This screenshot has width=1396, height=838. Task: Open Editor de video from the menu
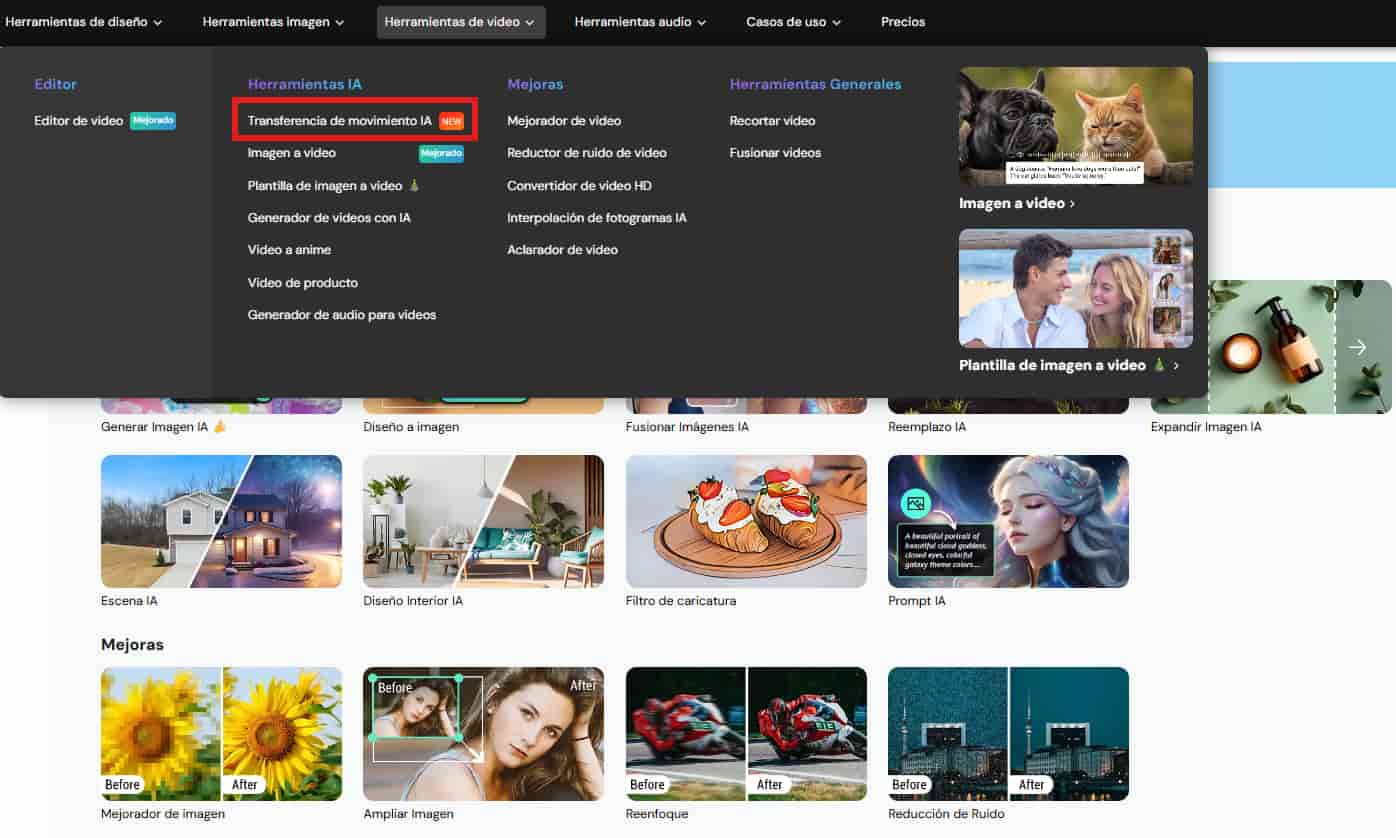pos(78,121)
